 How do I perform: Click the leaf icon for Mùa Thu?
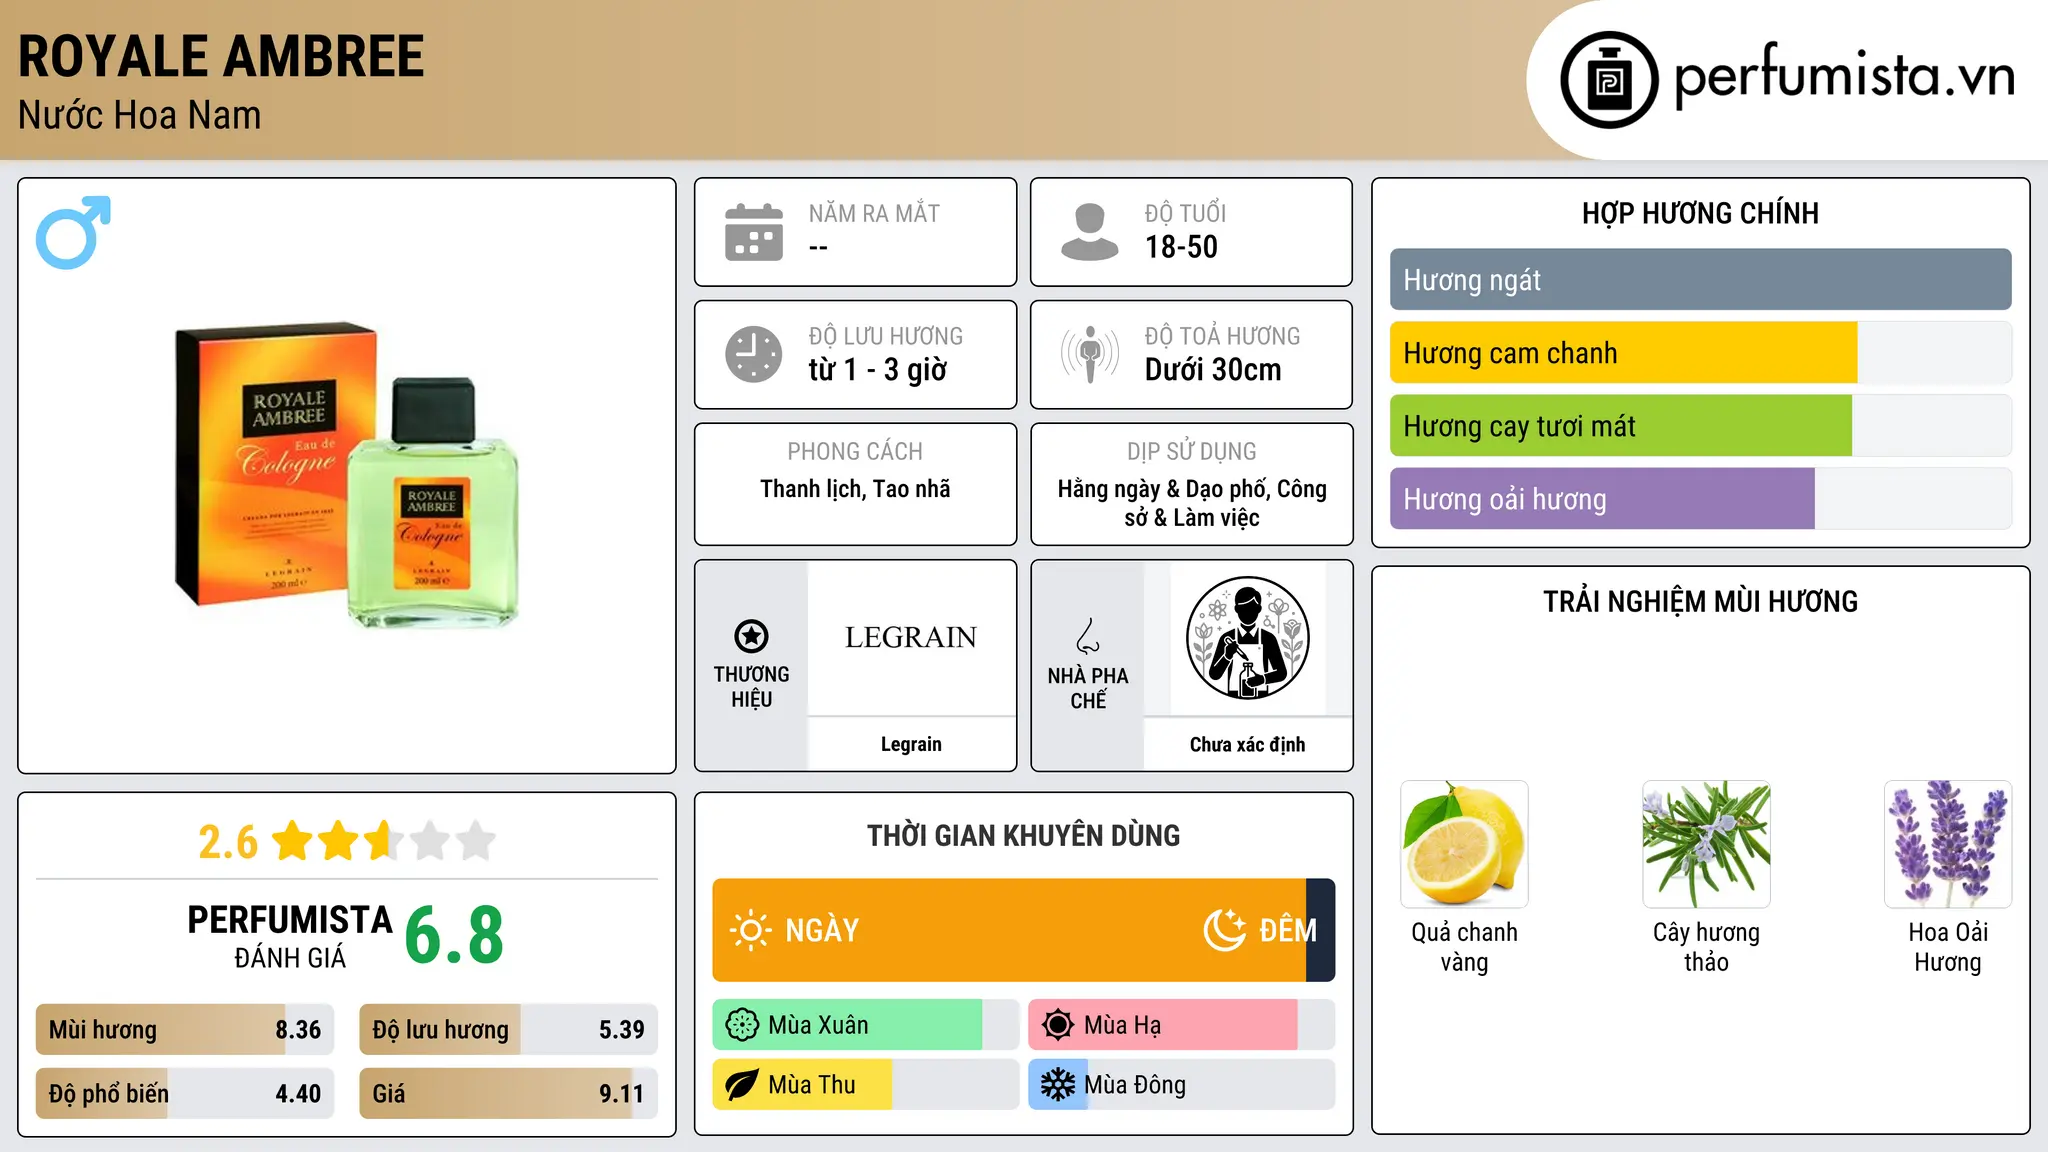click(742, 1085)
